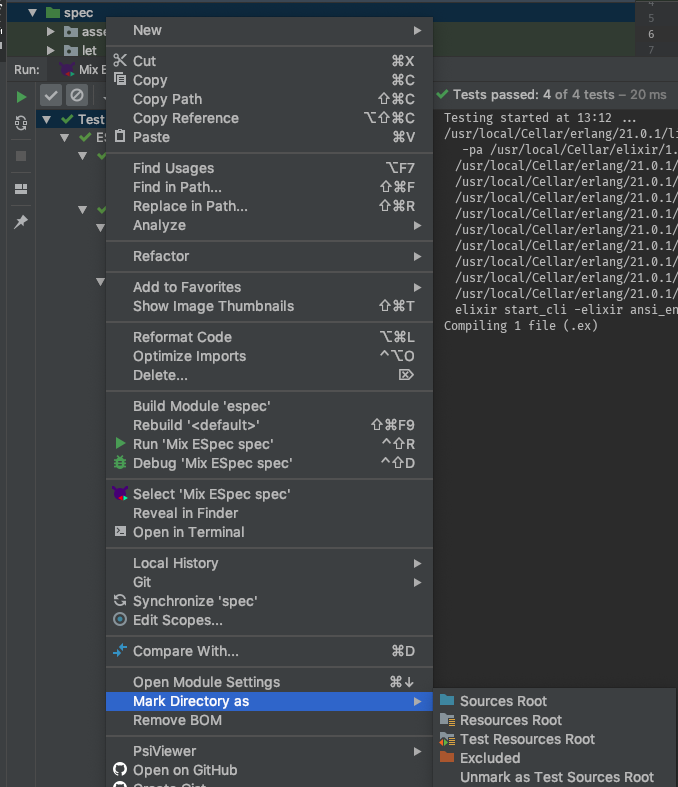The width and height of the screenshot is (678, 787).
Task: Choose Optimize Imports
Action: point(269,356)
